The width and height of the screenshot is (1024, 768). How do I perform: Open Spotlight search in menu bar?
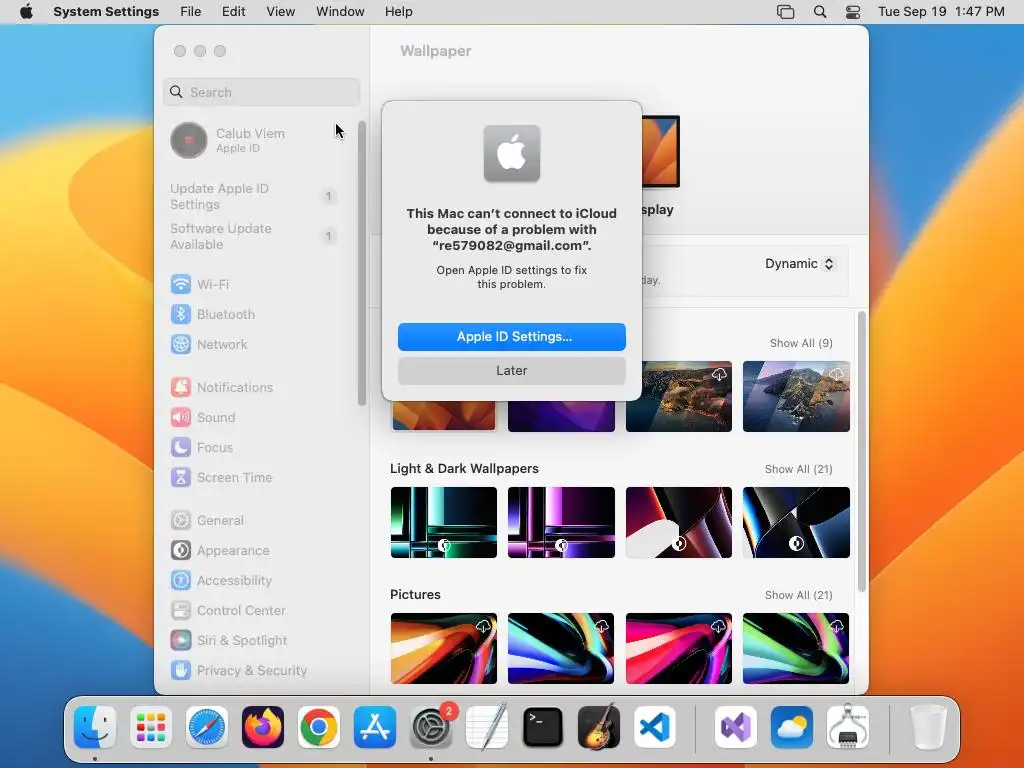[820, 12]
